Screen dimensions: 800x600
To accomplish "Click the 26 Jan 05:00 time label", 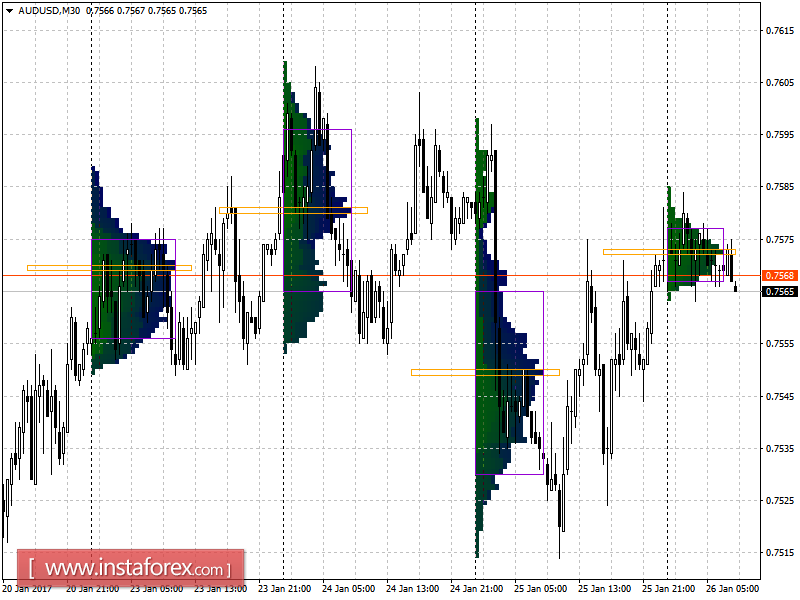I will (x=733, y=589).
